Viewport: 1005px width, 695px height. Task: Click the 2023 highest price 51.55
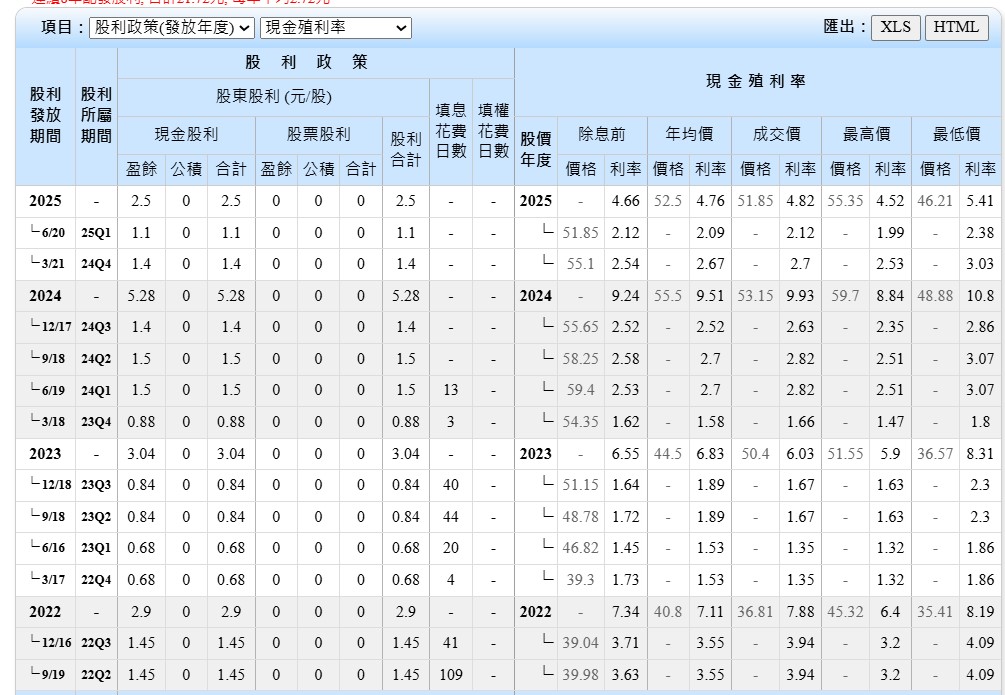(845, 453)
